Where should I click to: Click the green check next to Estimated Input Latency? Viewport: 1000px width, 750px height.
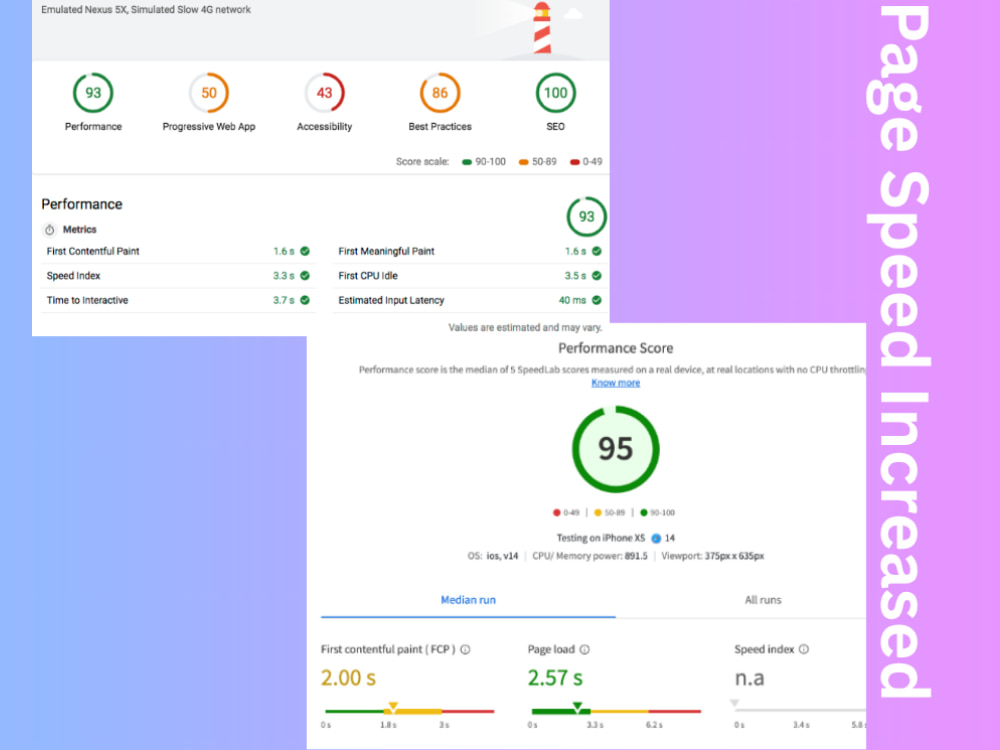(596, 300)
